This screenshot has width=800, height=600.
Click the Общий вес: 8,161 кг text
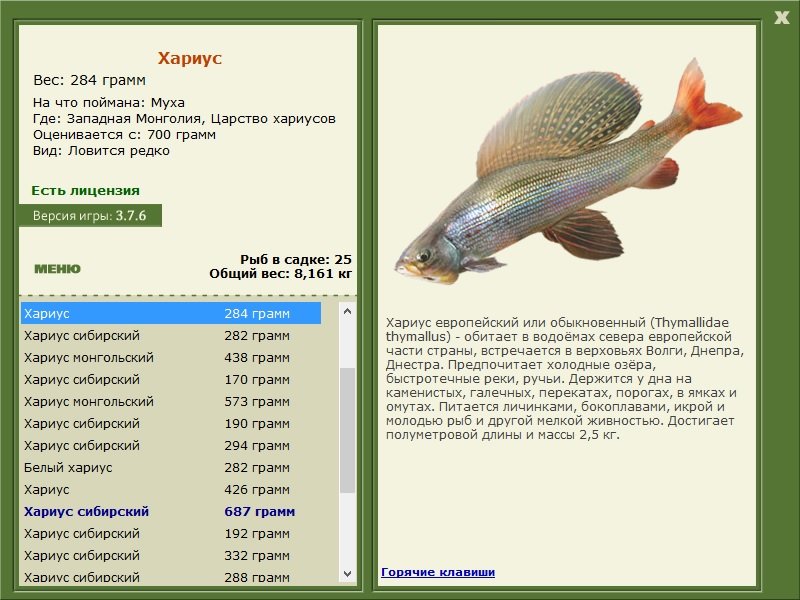[x=281, y=273]
